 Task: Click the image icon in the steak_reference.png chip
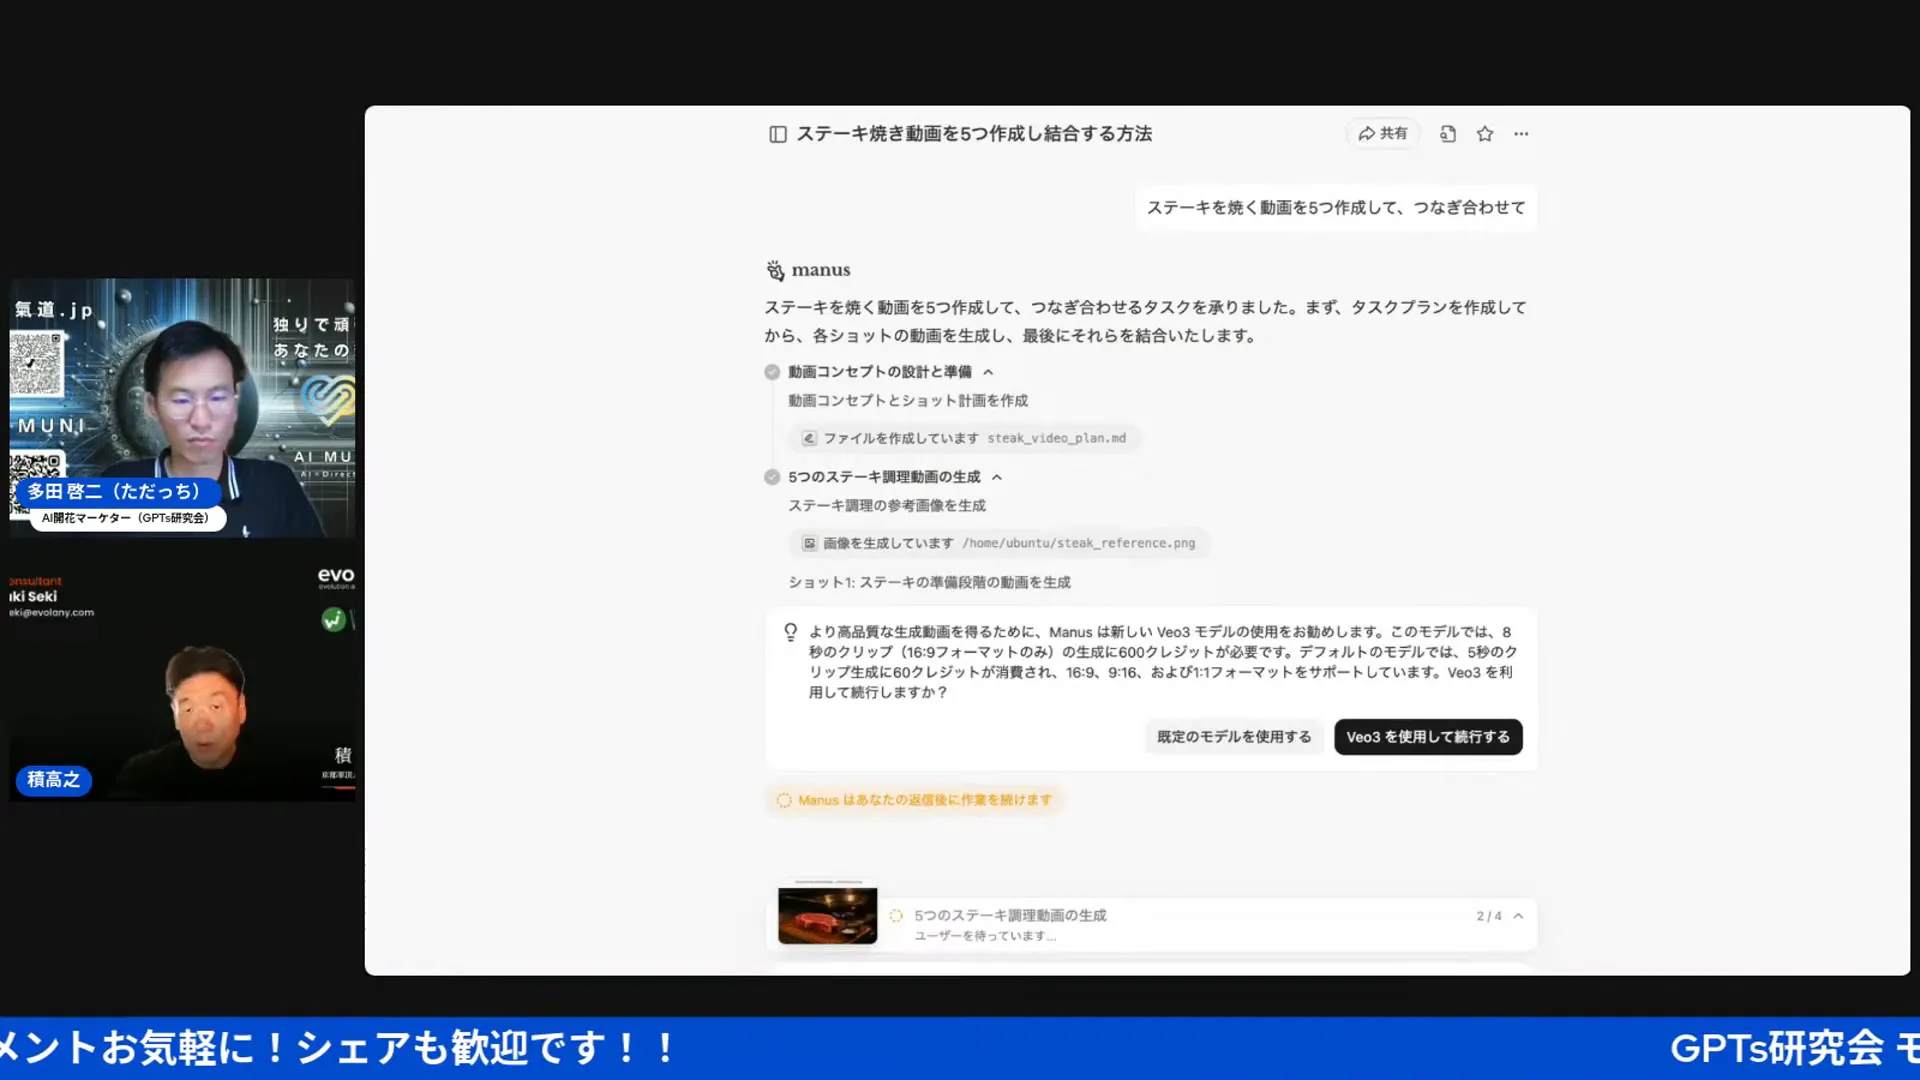coord(809,543)
